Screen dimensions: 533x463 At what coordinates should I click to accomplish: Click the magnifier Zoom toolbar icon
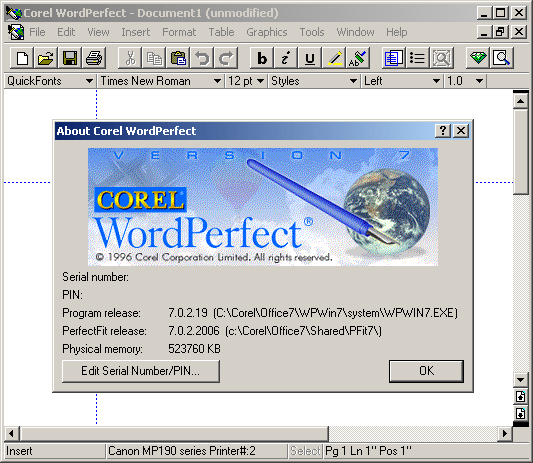point(501,58)
